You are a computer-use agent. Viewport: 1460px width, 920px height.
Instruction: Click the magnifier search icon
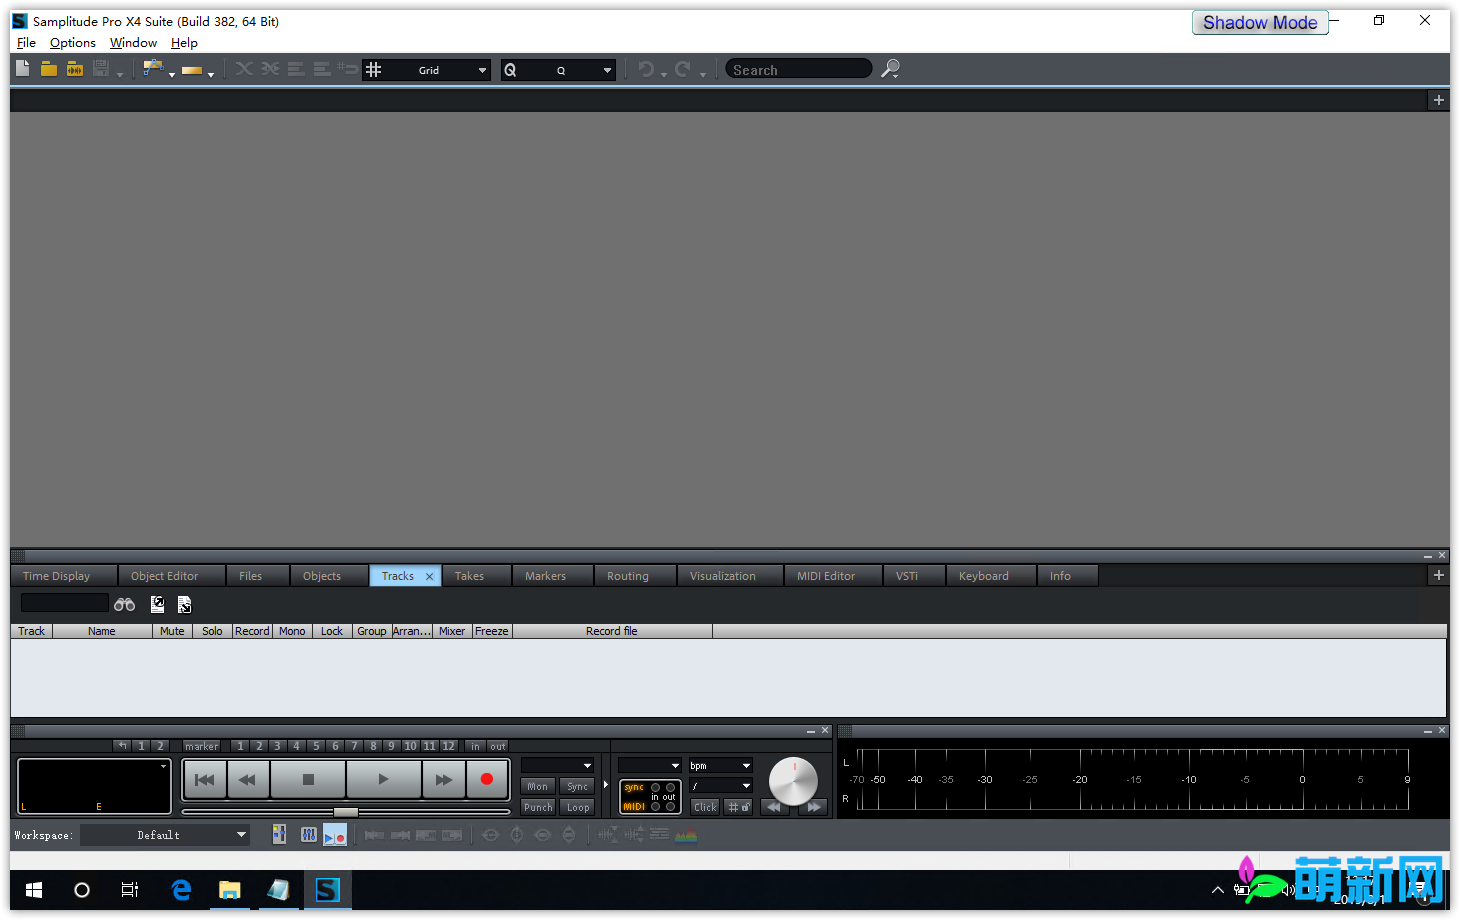tap(890, 69)
